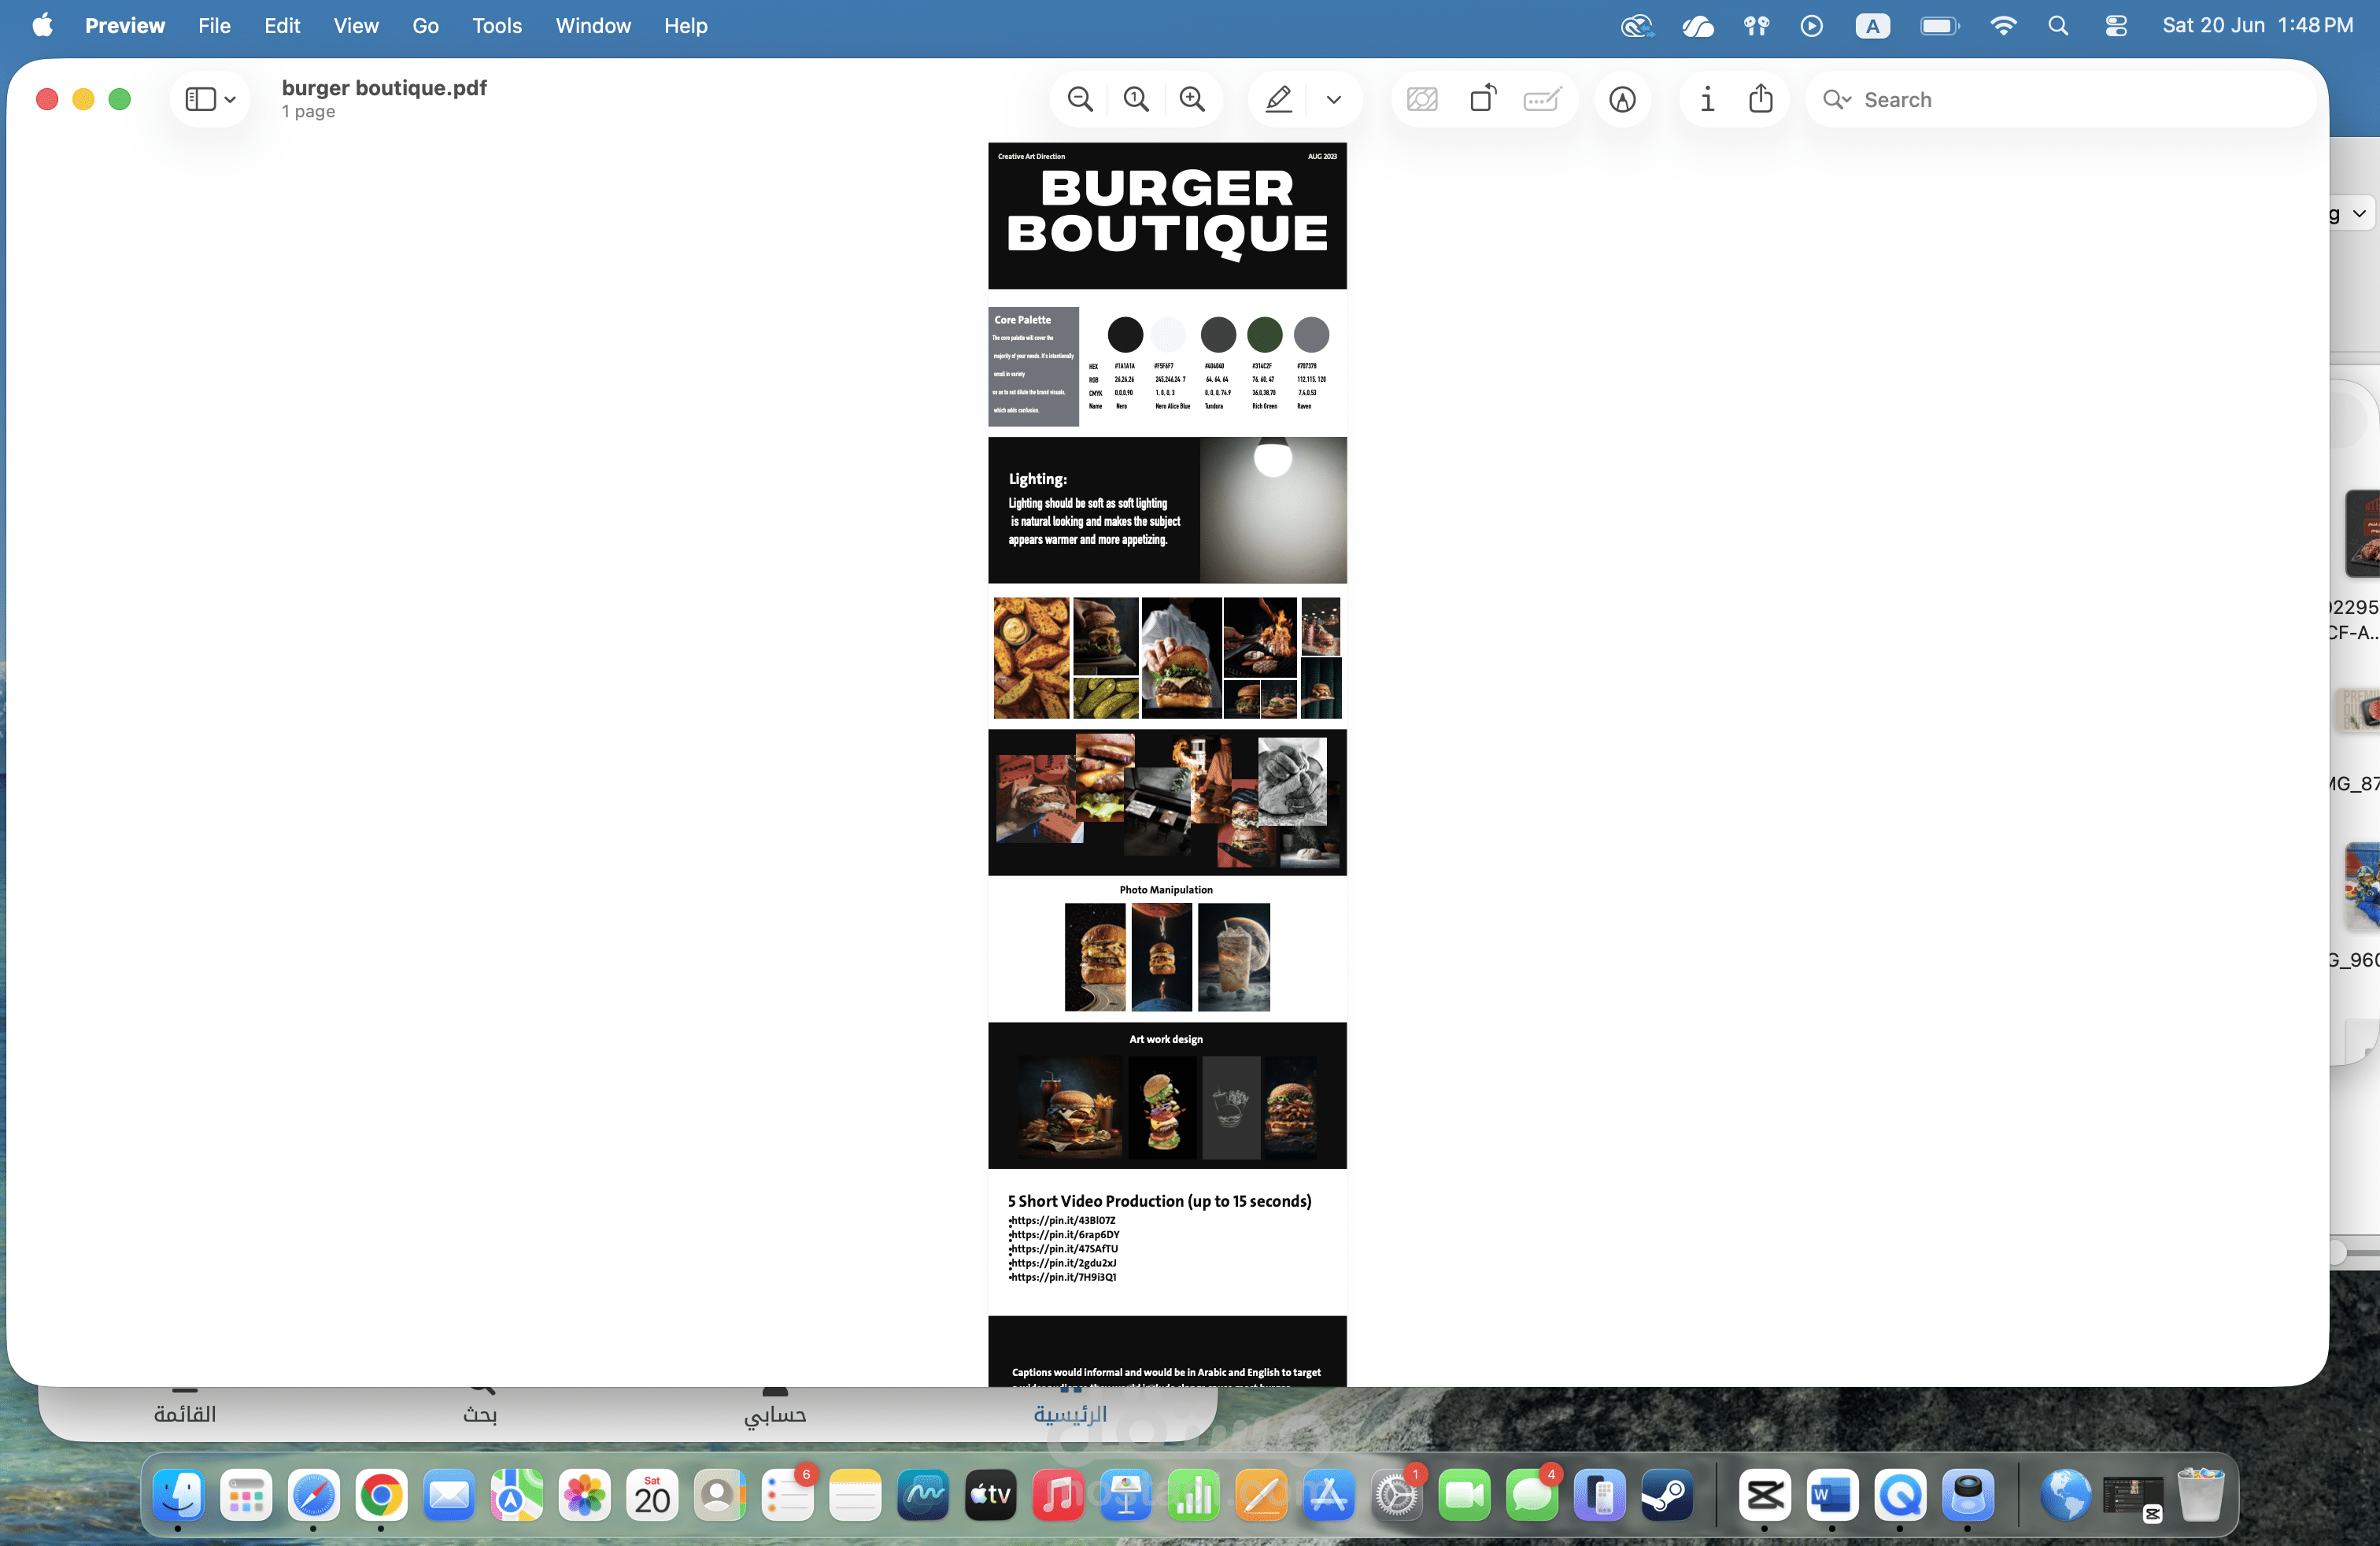This screenshot has width=2380, height=1546.
Task: Click the dimmed form-filling toolbar icon
Action: [x=1542, y=99]
